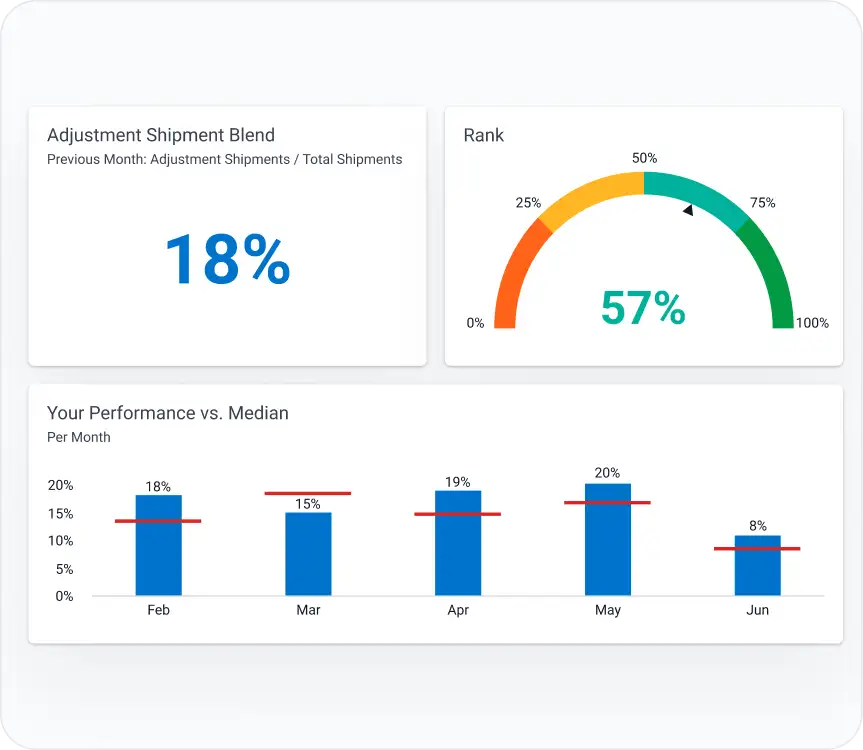Click the 57% rank value
This screenshot has width=863, height=750.
(643, 308)
